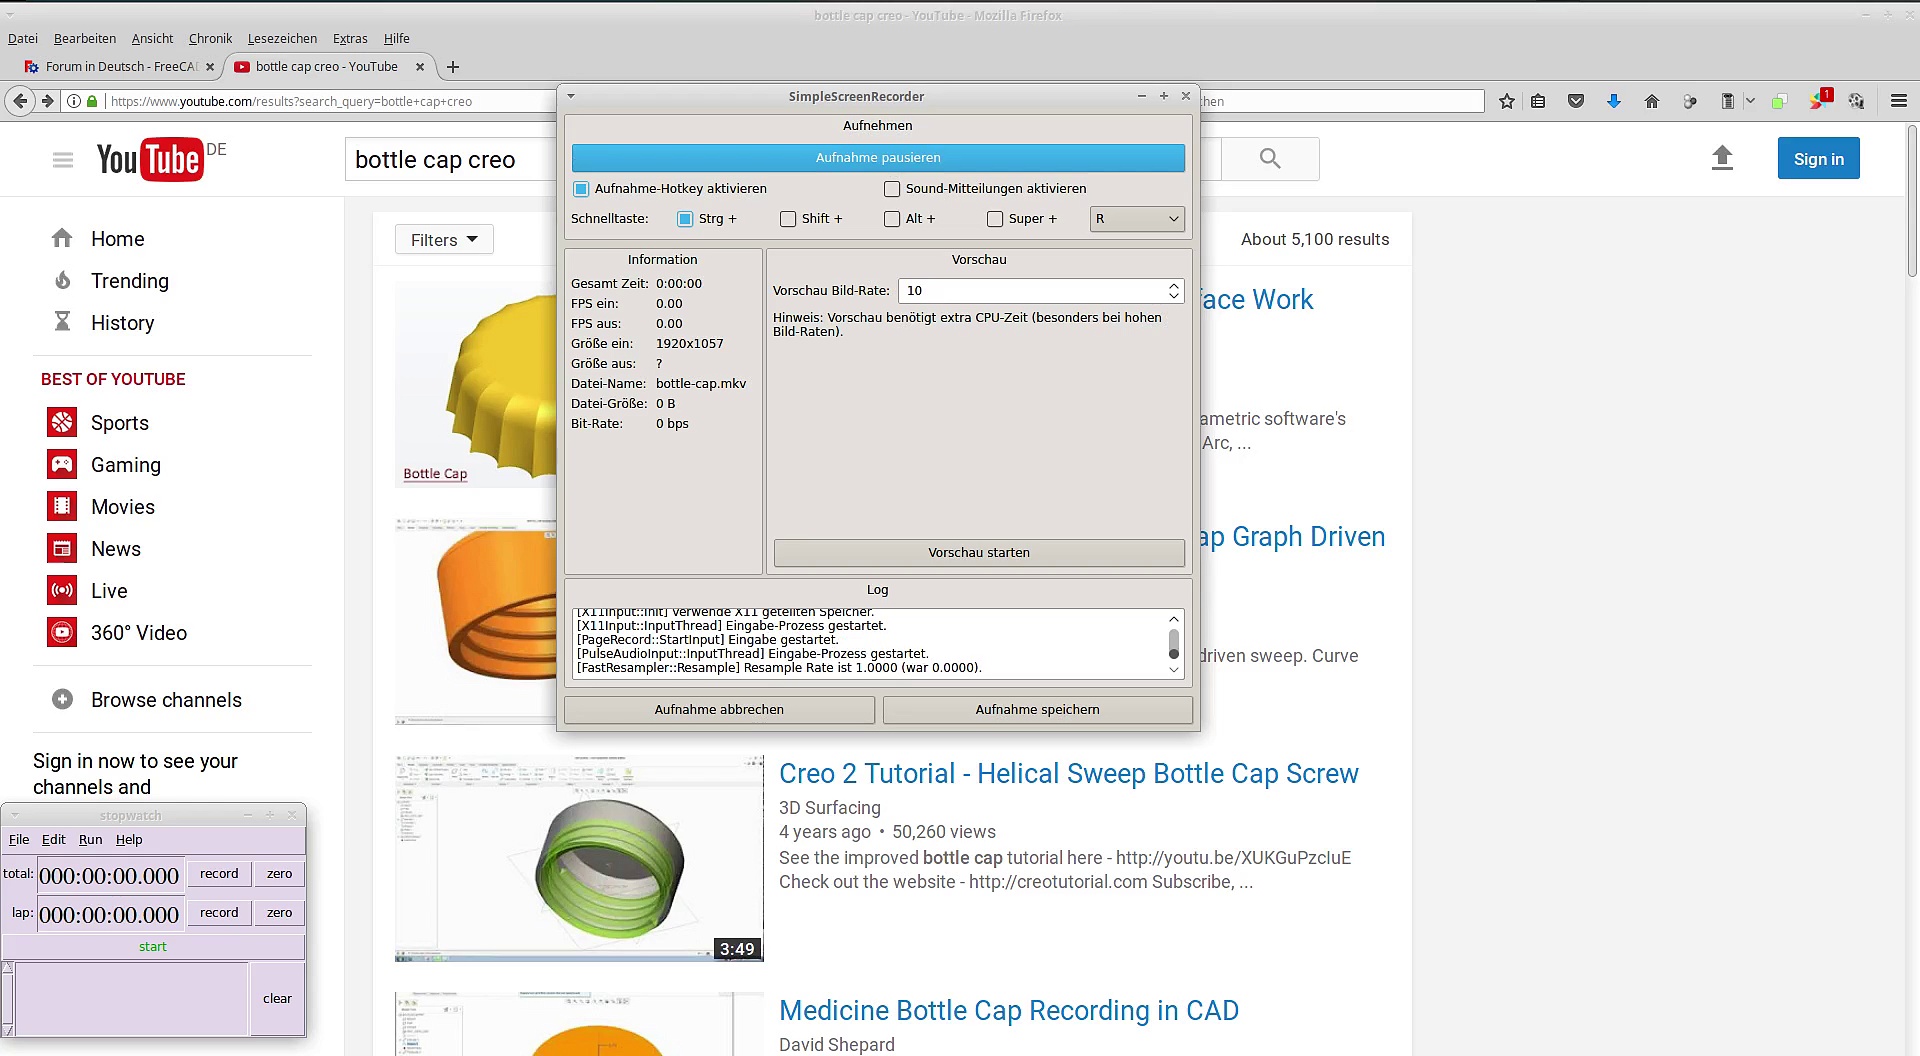Open Gaming in the YouTube sidebar
1920x1056 pixels.
click(125, 465)
